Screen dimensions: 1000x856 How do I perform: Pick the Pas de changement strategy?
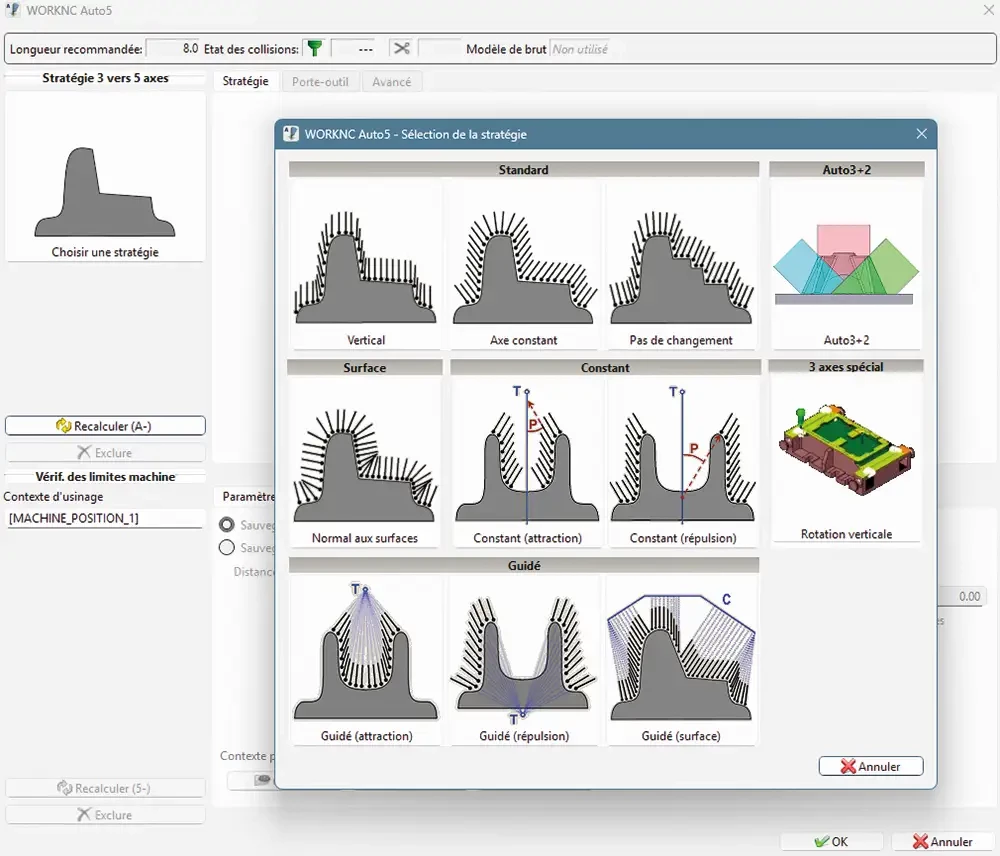(681, 265)
